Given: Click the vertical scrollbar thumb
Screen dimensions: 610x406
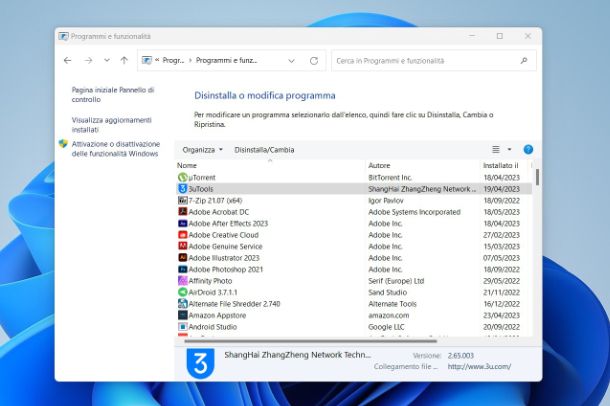Looking at the screenshot, I should pos(537,177).
